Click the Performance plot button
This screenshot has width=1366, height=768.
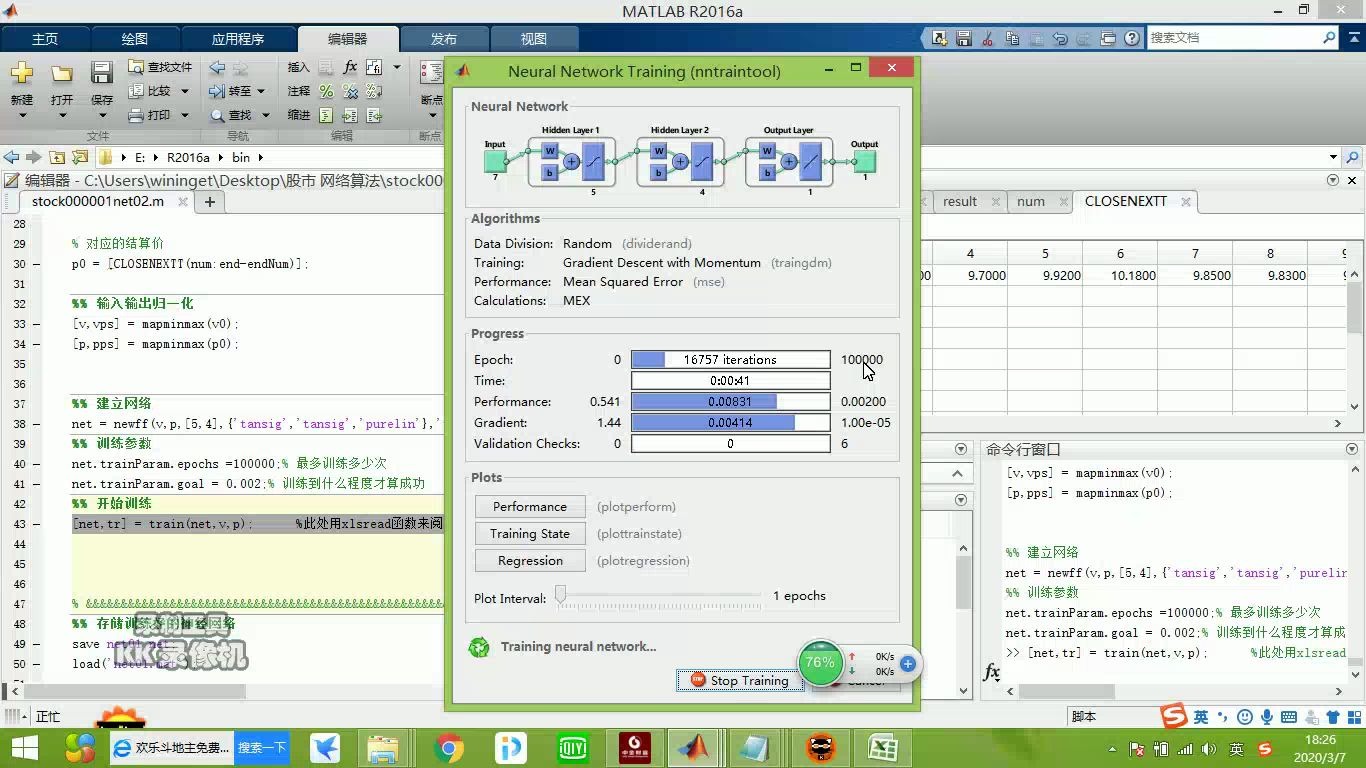(x=530, y=507)
